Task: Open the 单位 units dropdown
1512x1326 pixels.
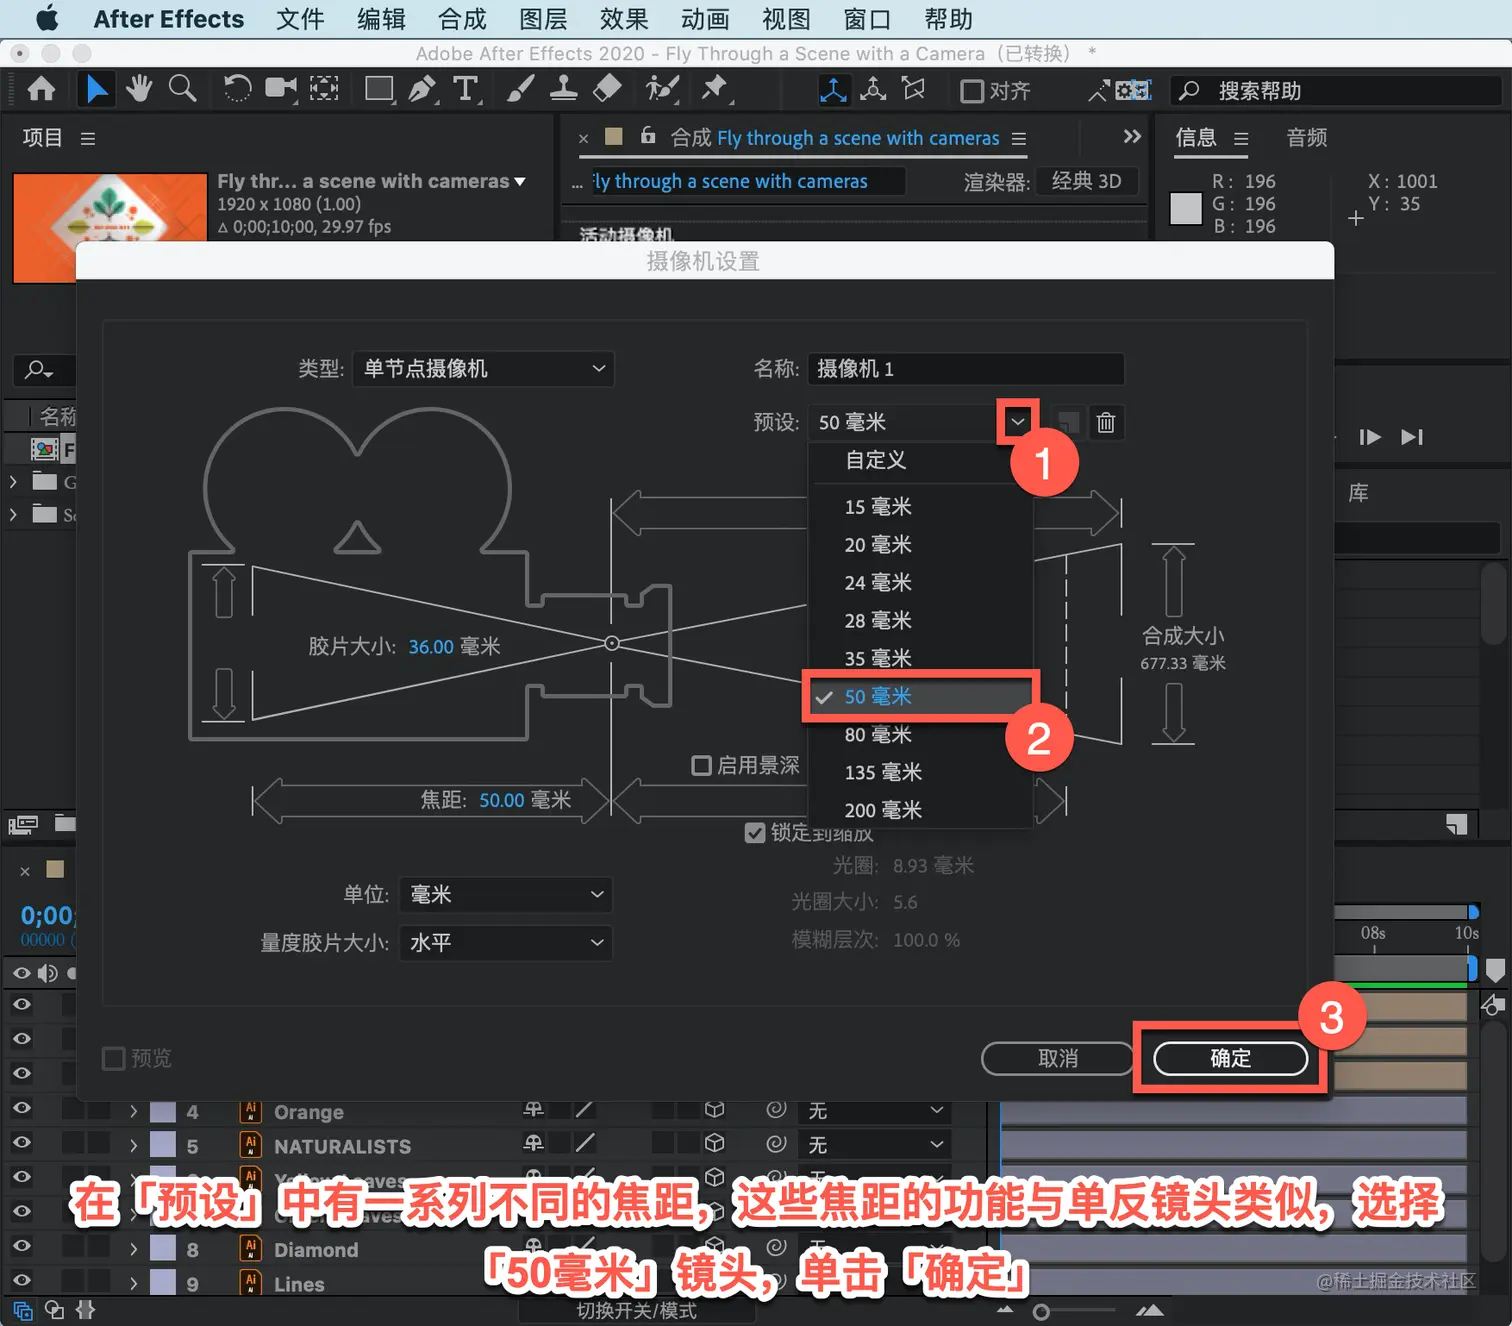Action: tap(505, 894)
